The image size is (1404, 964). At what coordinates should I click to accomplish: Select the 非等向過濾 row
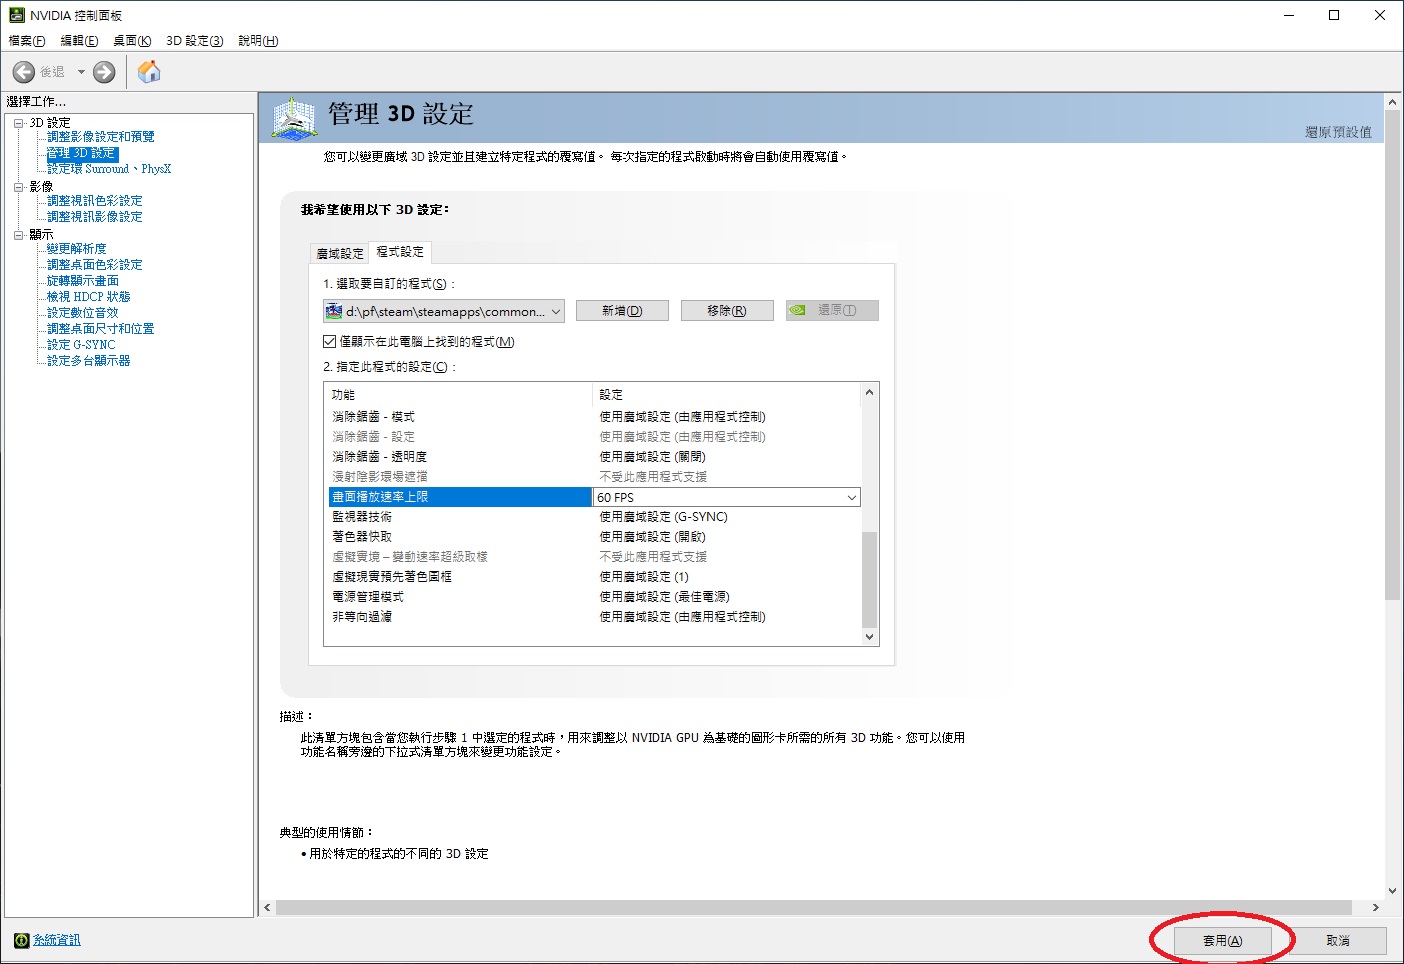click(593, 617)
